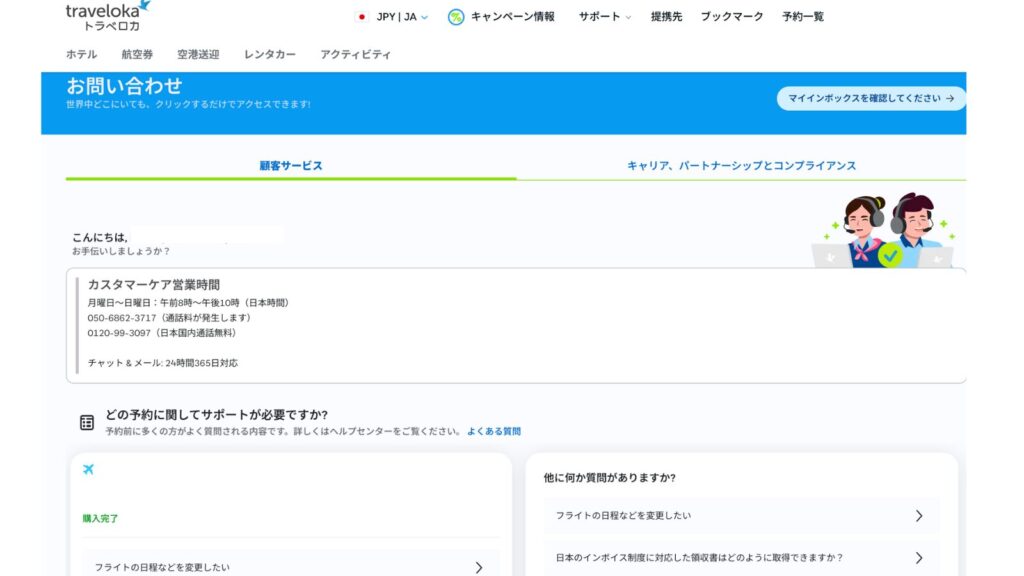Image resolution: width=1024 pixels, height=576 pixels.
Task: Click the campaign percent badge icon
Action: point(456,17)
